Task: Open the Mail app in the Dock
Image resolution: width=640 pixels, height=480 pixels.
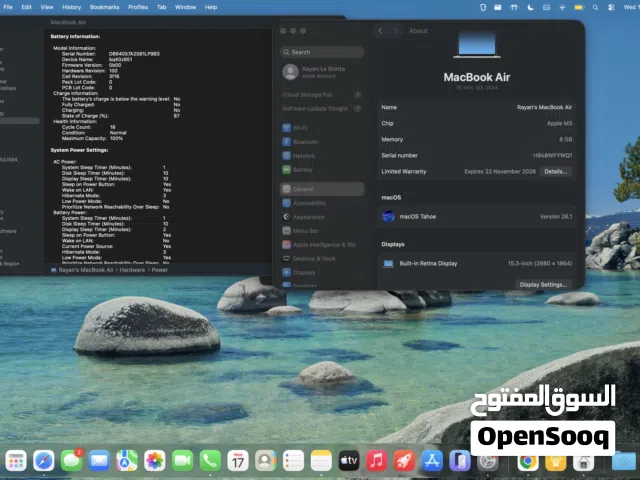Action: 99,461
